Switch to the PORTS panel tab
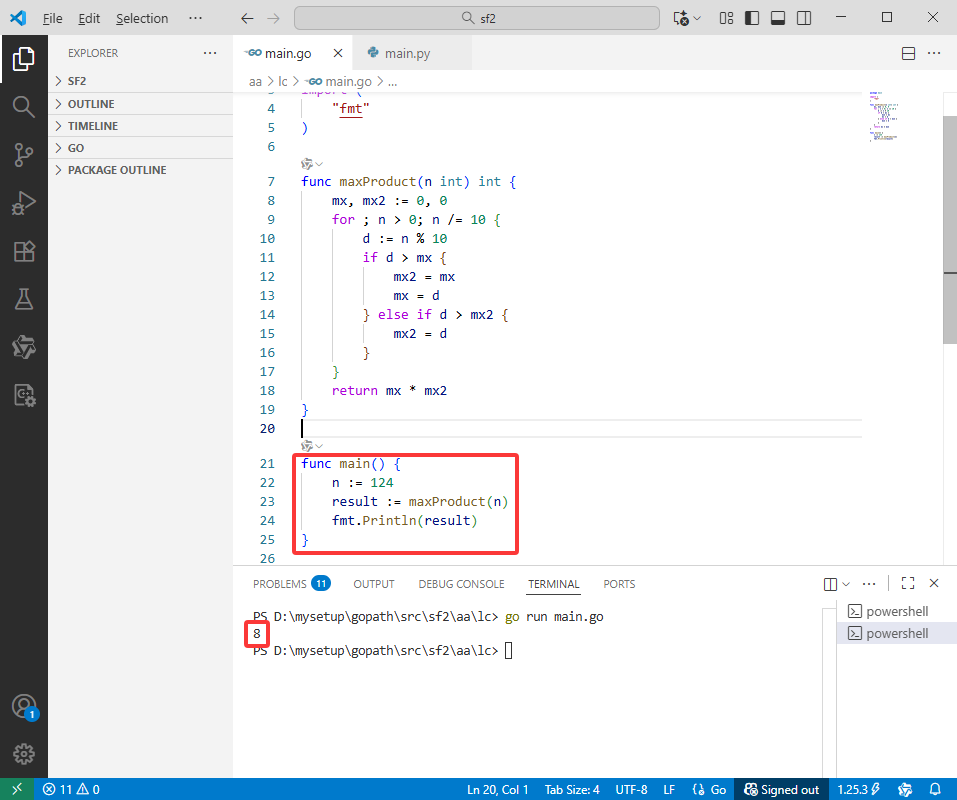 click(619, 584)
